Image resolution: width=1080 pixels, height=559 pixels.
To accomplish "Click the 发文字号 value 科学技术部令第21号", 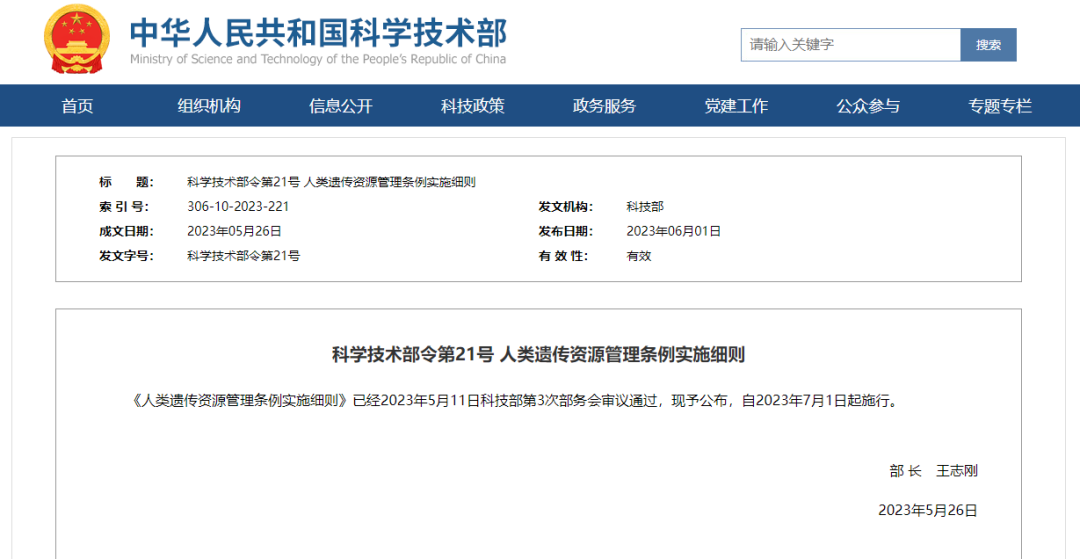I will [243, 256].
